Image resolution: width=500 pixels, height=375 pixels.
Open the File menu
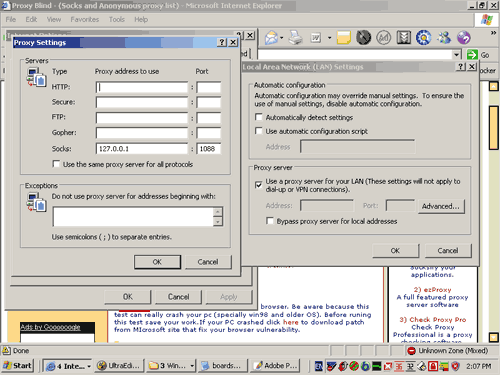tap(11, 19)
